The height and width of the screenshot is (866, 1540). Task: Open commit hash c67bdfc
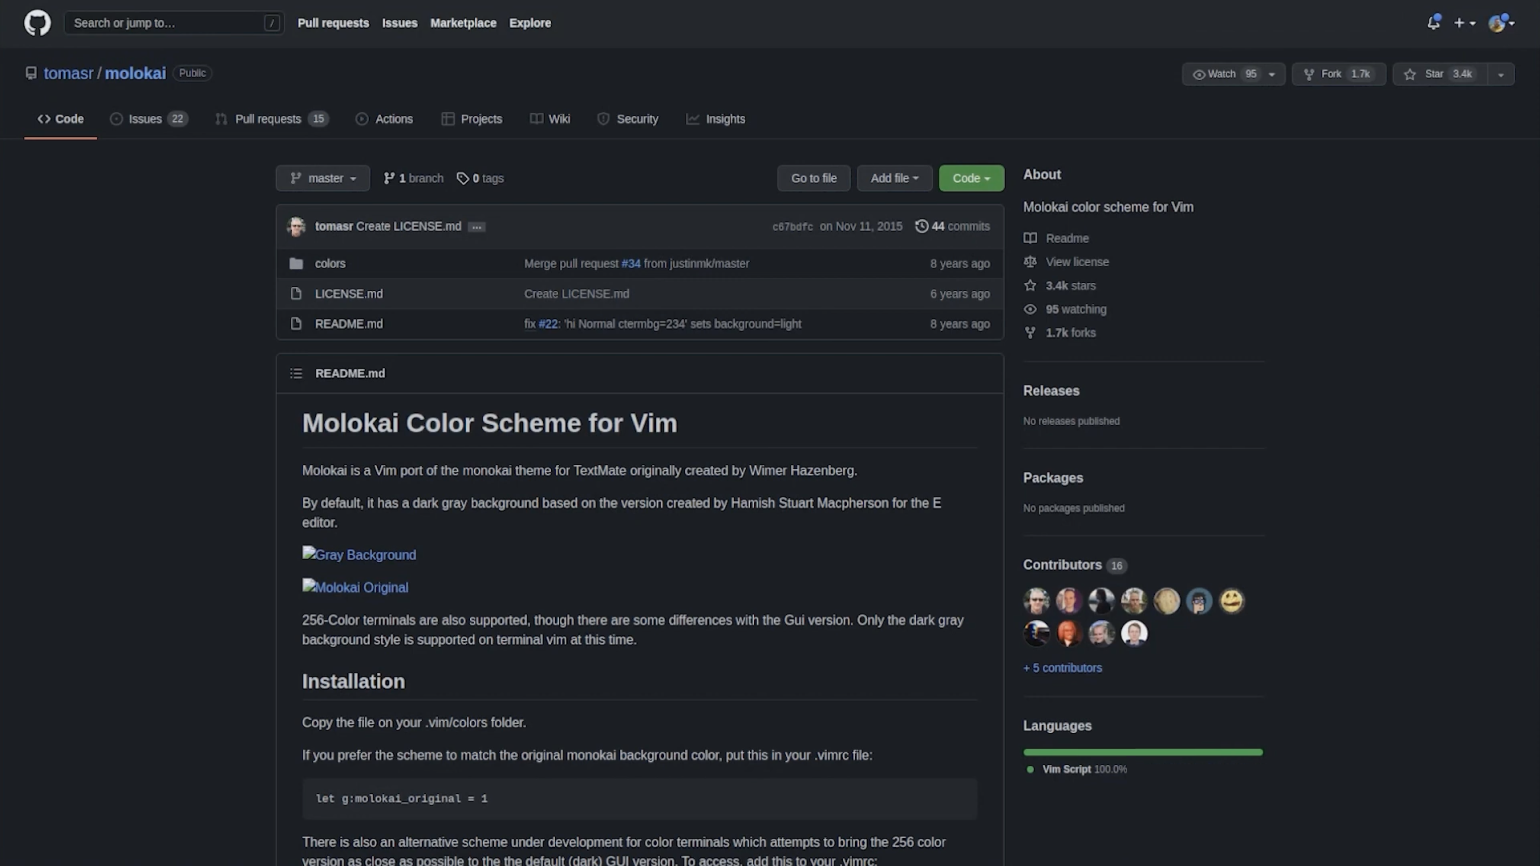(x=792, y=227)
